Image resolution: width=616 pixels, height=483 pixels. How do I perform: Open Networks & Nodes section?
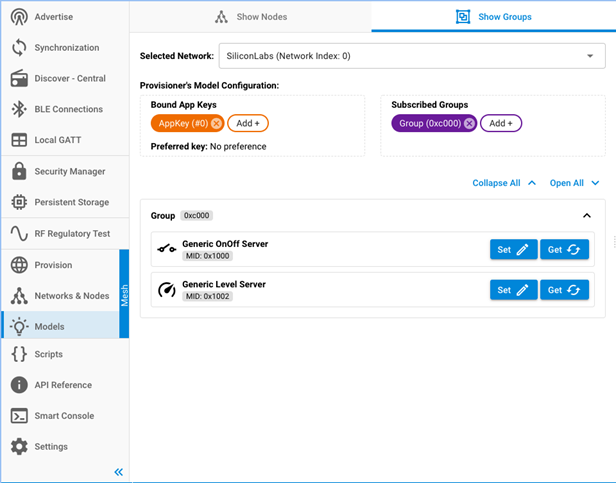[x=71, y=296]
